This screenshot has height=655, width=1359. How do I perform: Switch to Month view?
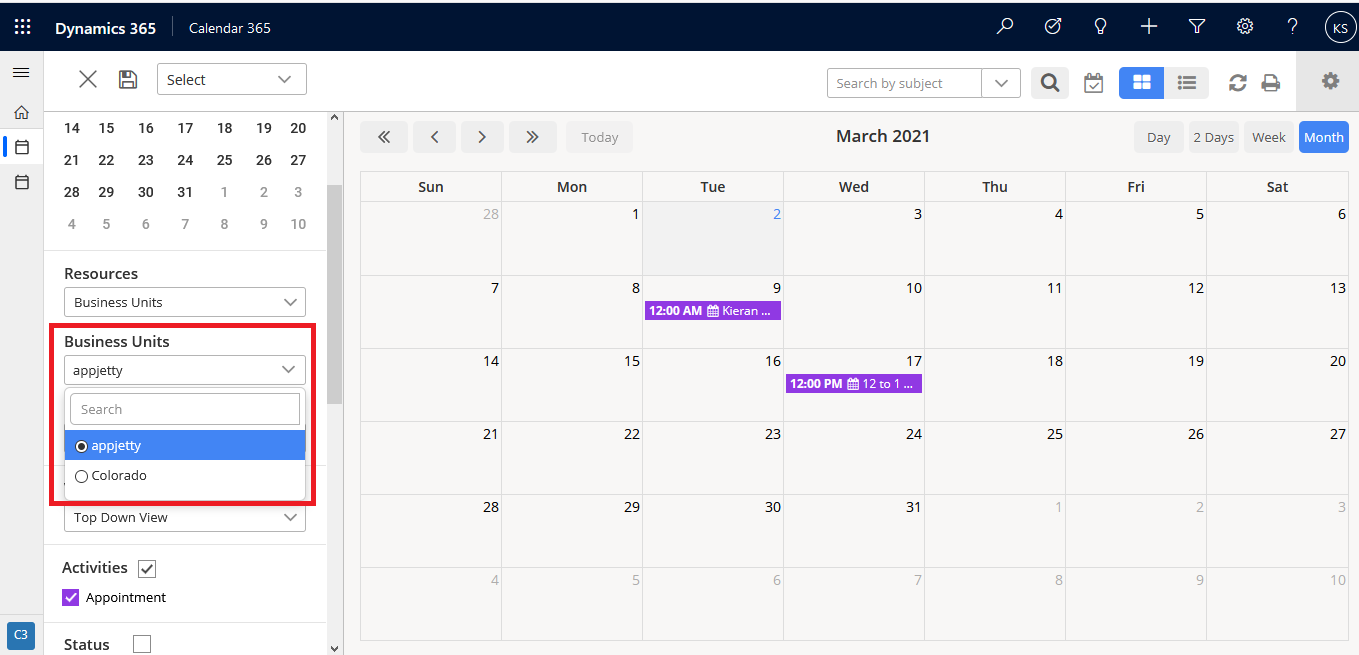(1324, 137)
